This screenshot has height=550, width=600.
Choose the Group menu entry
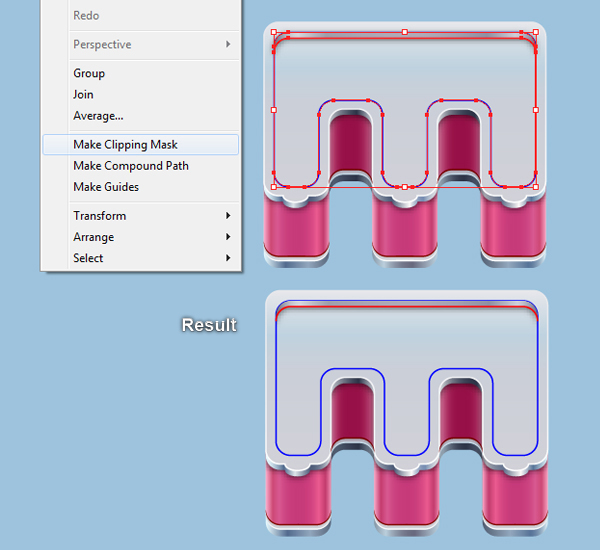[x=140, y=73]
